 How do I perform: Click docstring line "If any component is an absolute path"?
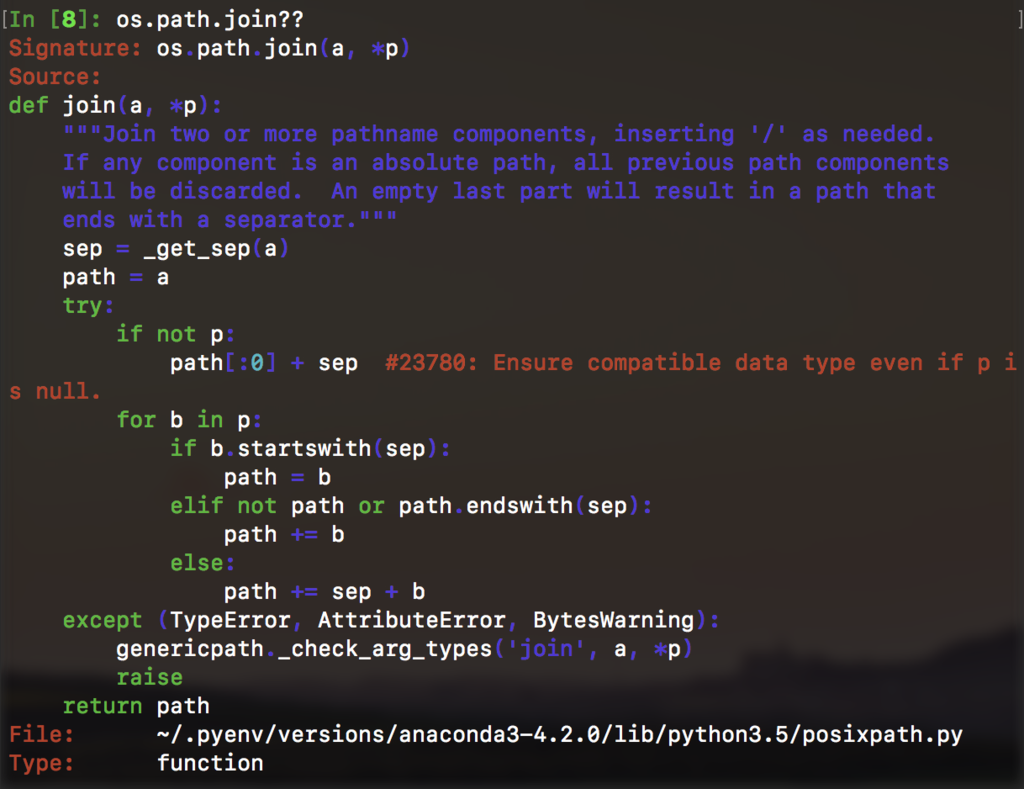click(x=505, y=163)
